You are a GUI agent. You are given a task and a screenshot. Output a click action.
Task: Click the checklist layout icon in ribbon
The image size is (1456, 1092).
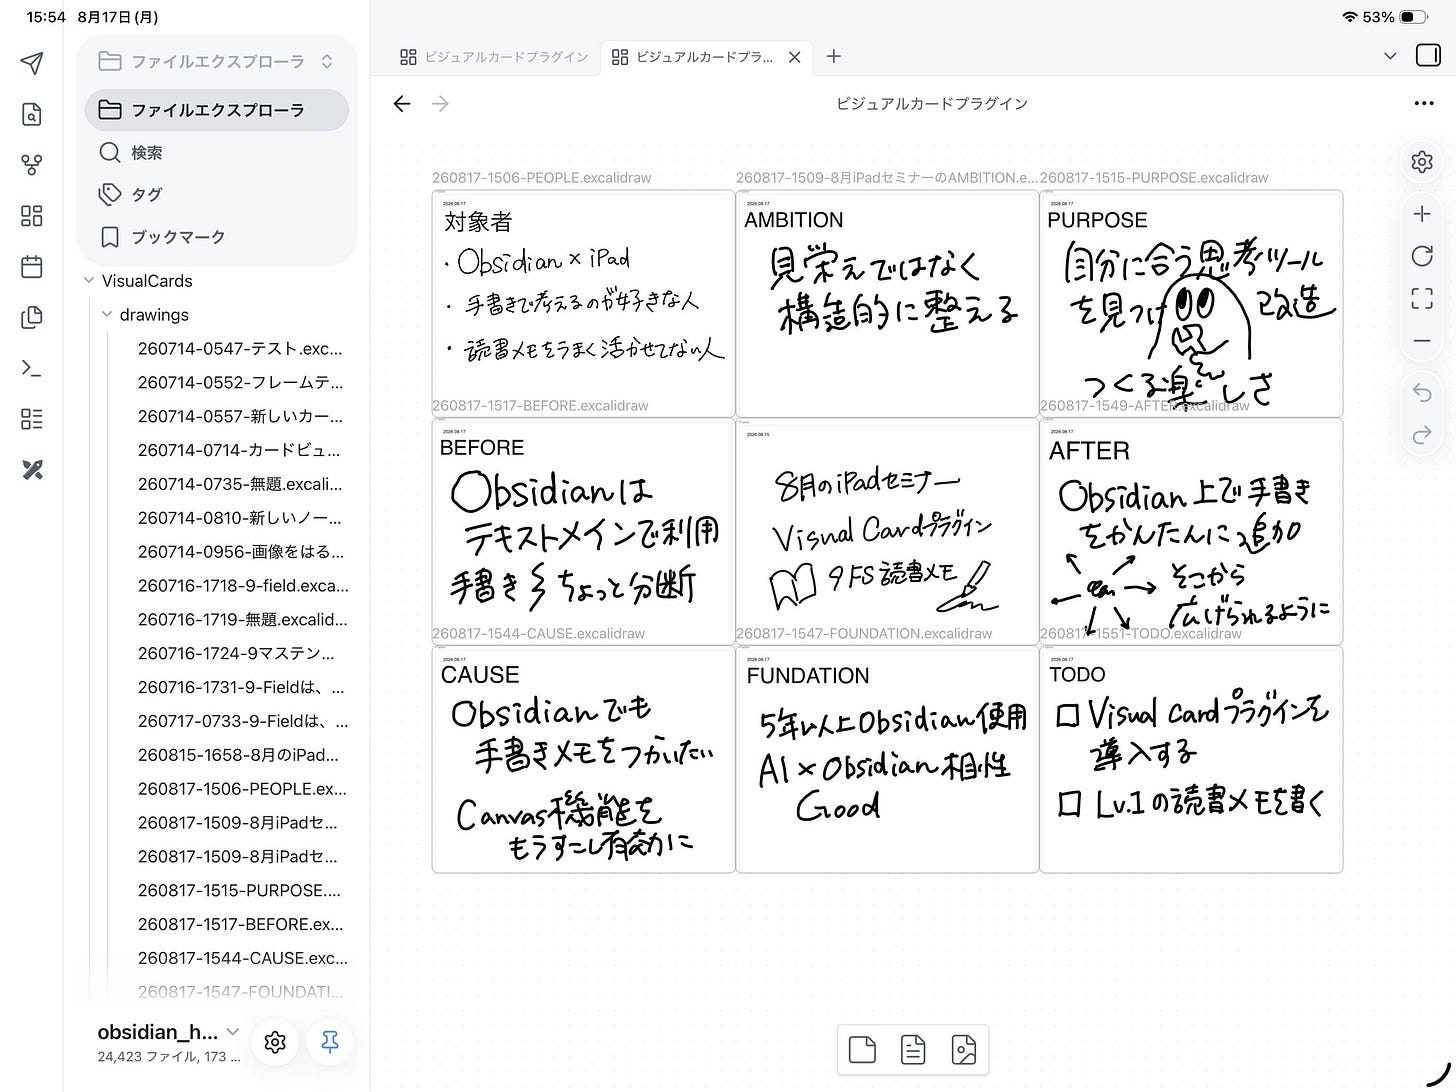(x=32, y=419)
